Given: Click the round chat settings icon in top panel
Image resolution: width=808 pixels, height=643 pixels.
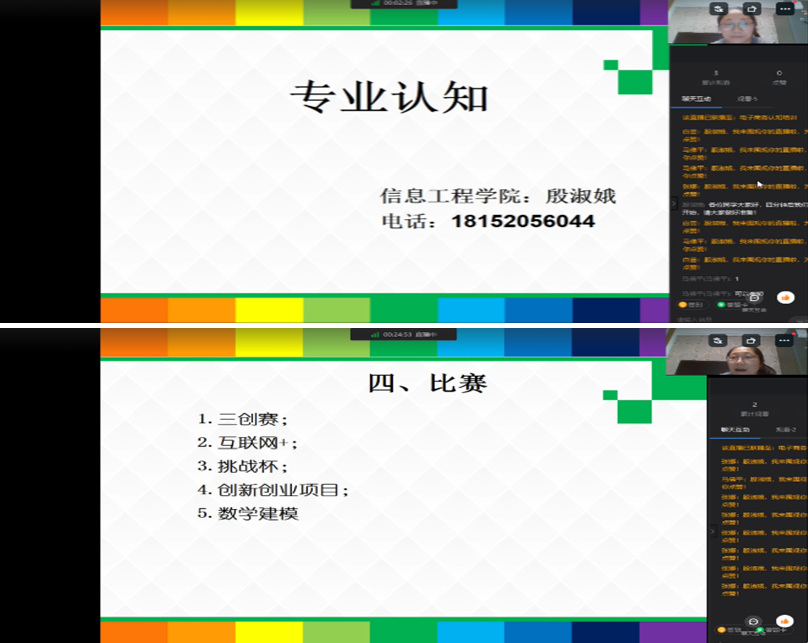Looking at the screenshot, I should [x=755, y=297].
